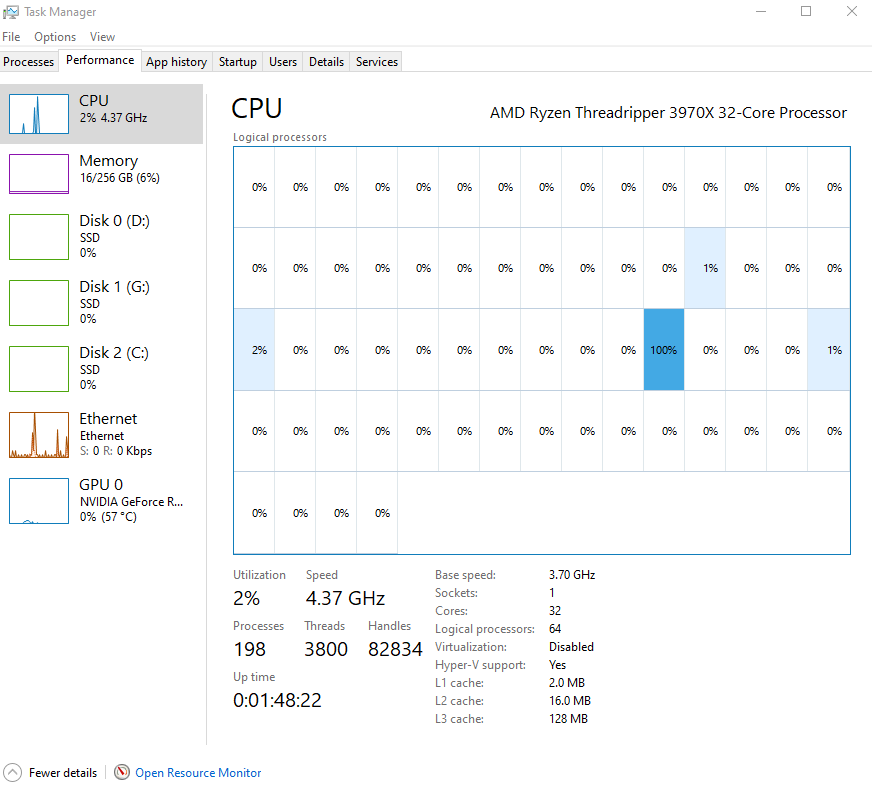Click the Virtualization value Disabled
The height and width of the screenshot is (793, 872).
point(571,647)
